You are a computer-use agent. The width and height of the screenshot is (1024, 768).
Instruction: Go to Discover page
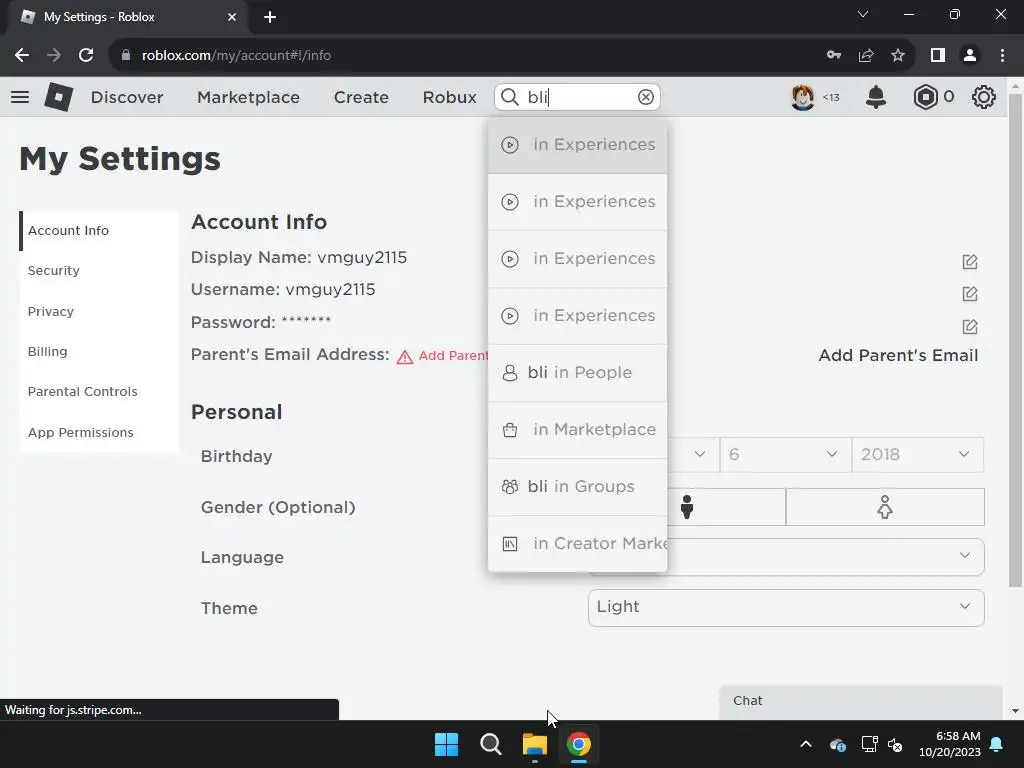tap(127, 97)
